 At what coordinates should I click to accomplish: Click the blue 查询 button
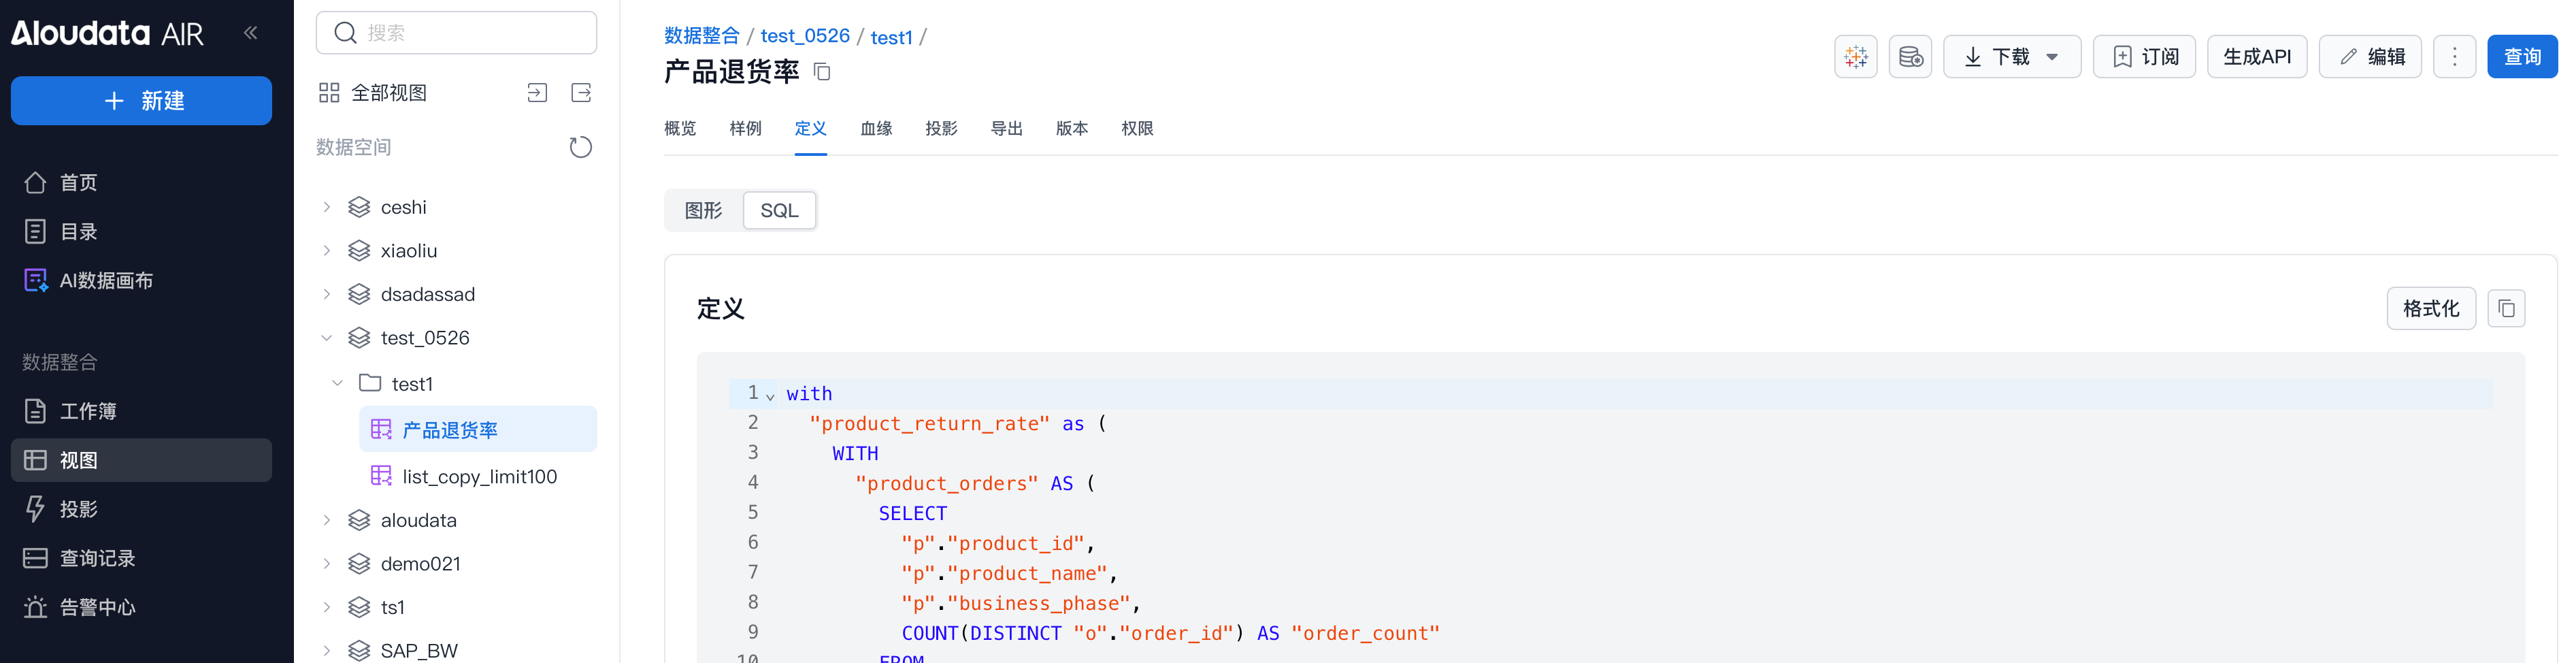[x=2521, y=57]
